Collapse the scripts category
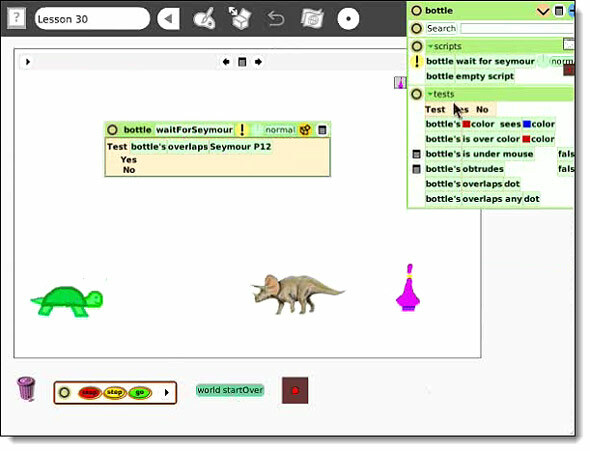The image size is (590, 451). click(x=430, y=46)
